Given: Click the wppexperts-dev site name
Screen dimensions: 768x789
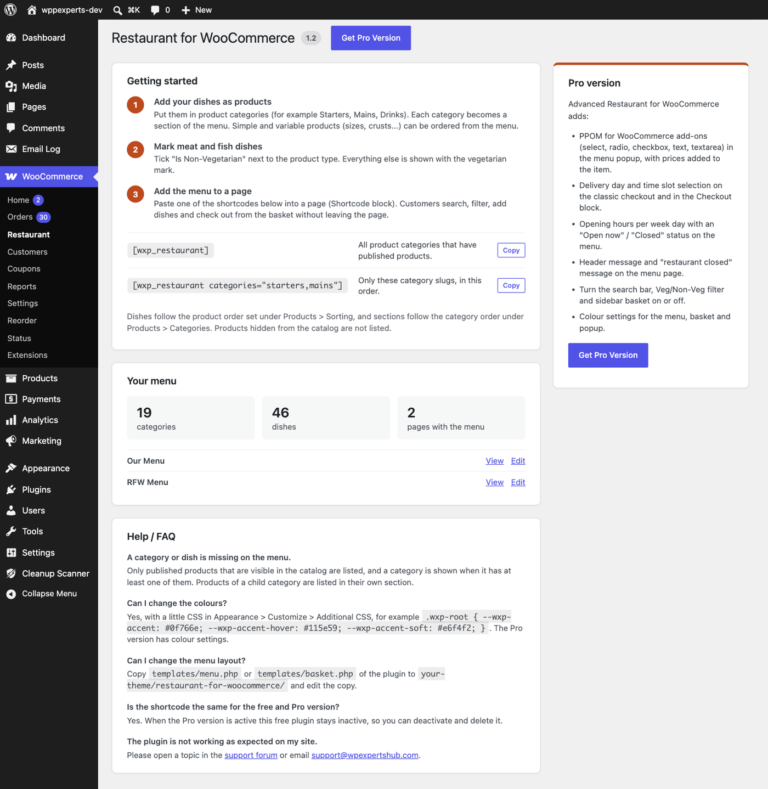Looking at the screenshot, I should 71,10.
